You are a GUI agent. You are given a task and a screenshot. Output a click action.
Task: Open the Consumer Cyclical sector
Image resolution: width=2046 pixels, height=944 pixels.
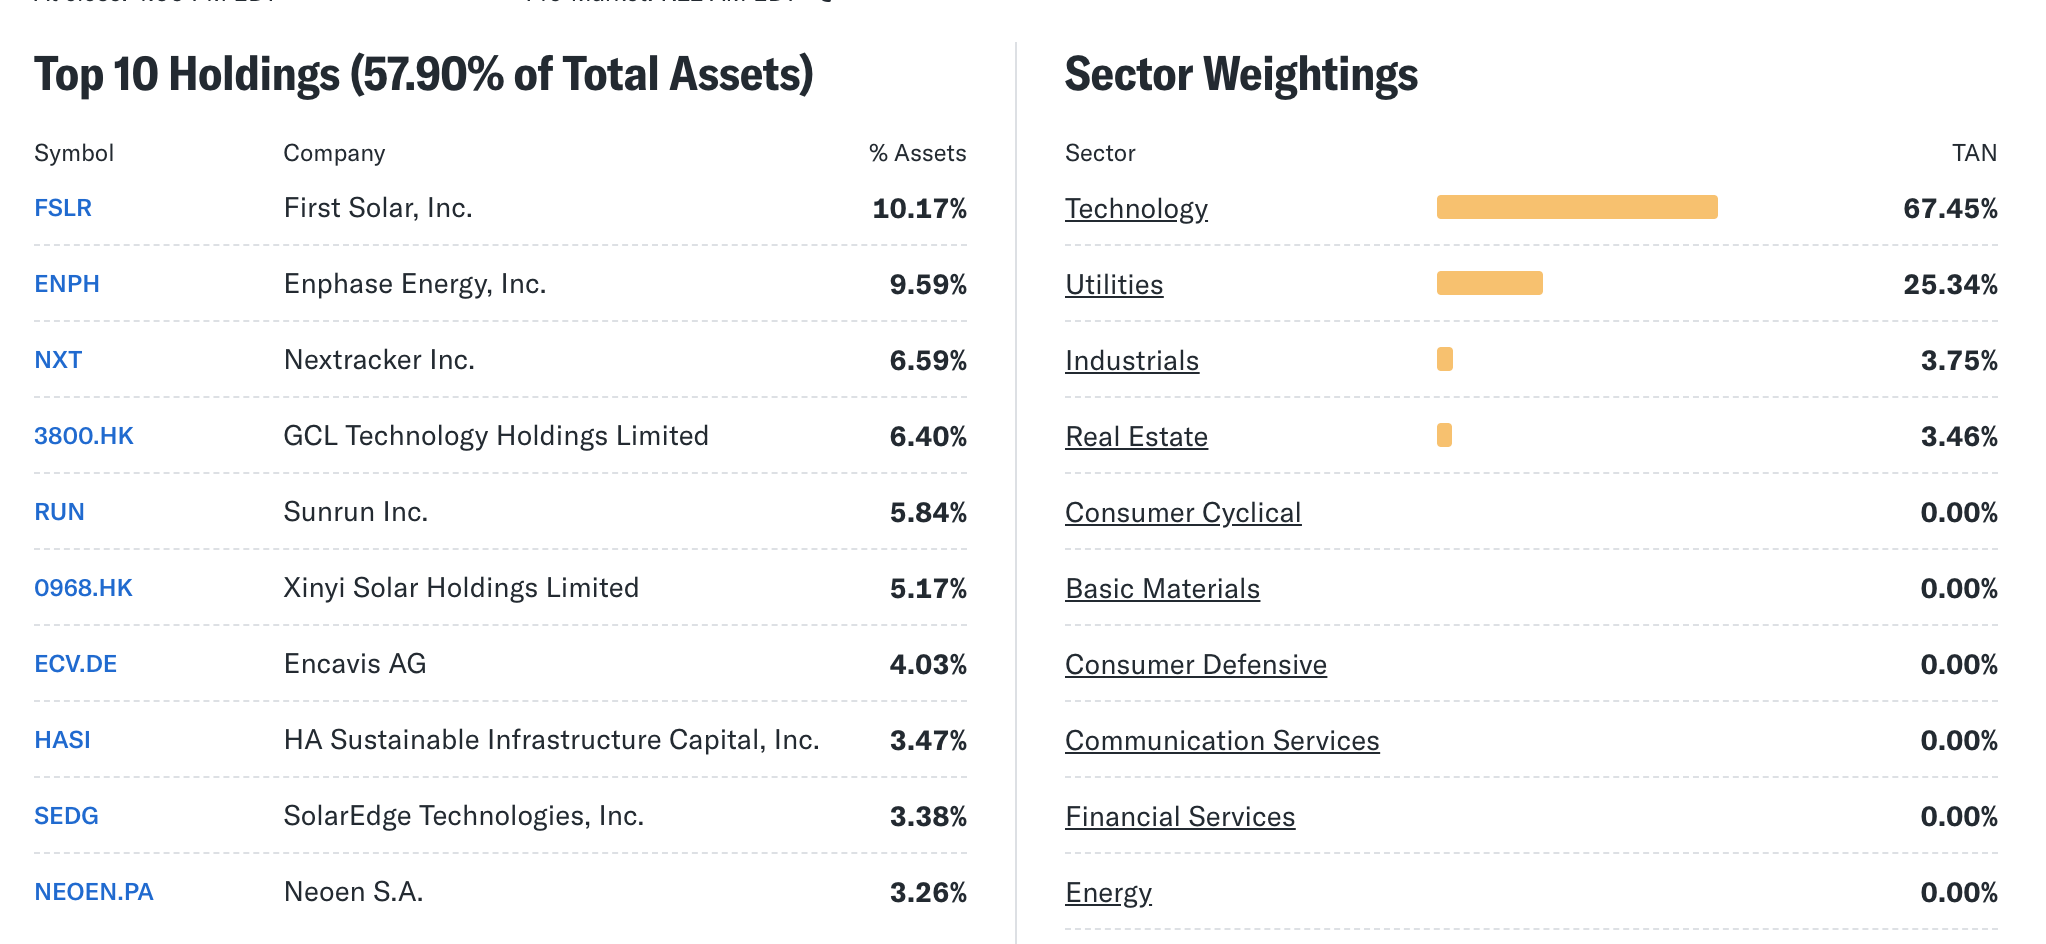[x=1183, y=513]
